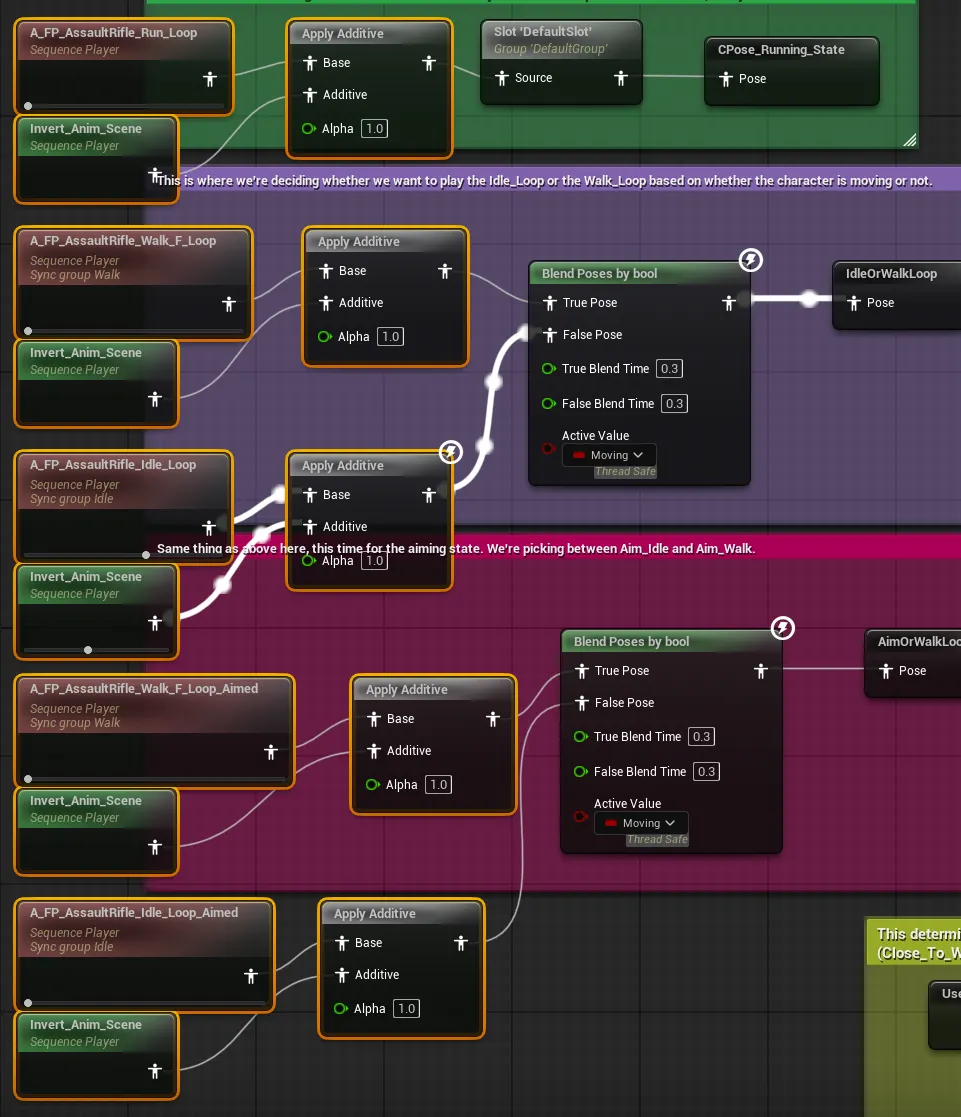Open Moving dropdown on magenta Blend Poses node
Screen dimensions: 961x1117
click(x=641, y=823)
